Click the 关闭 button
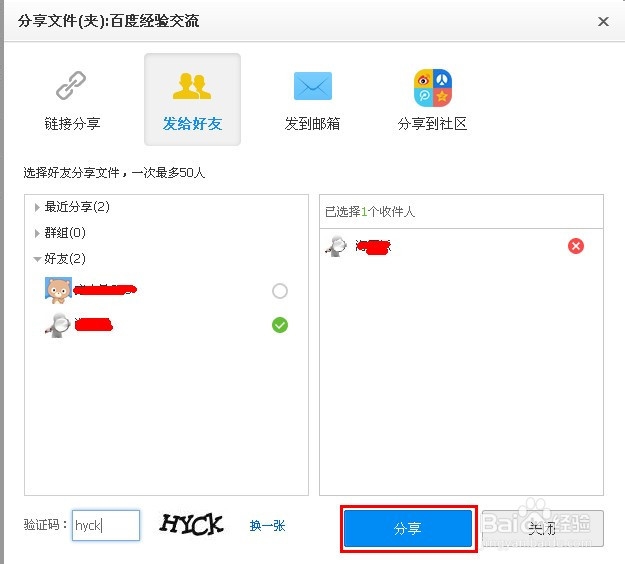Screen dimensions: 625x564 [x=542, y=529]
